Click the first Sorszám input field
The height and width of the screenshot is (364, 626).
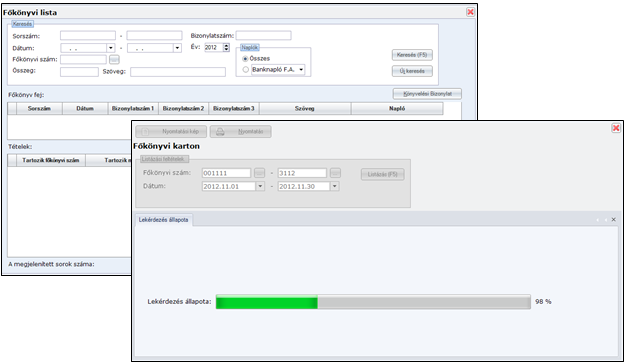coord(88,36)
